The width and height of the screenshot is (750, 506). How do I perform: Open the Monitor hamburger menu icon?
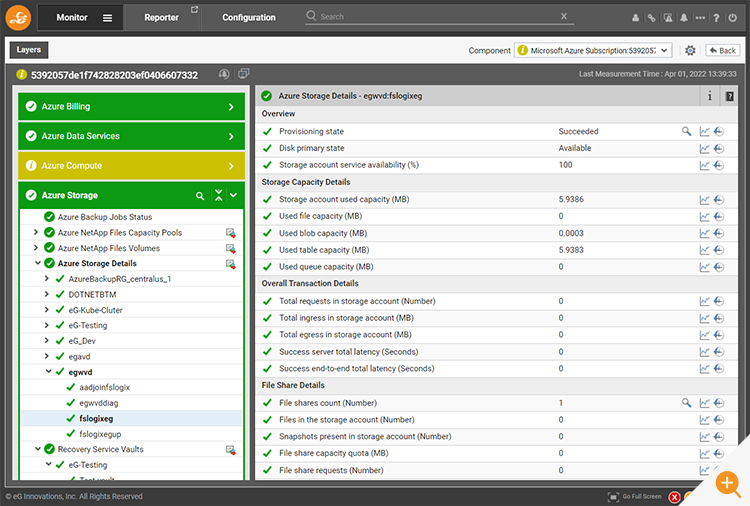pyautogui.click(x=108, y=18)
